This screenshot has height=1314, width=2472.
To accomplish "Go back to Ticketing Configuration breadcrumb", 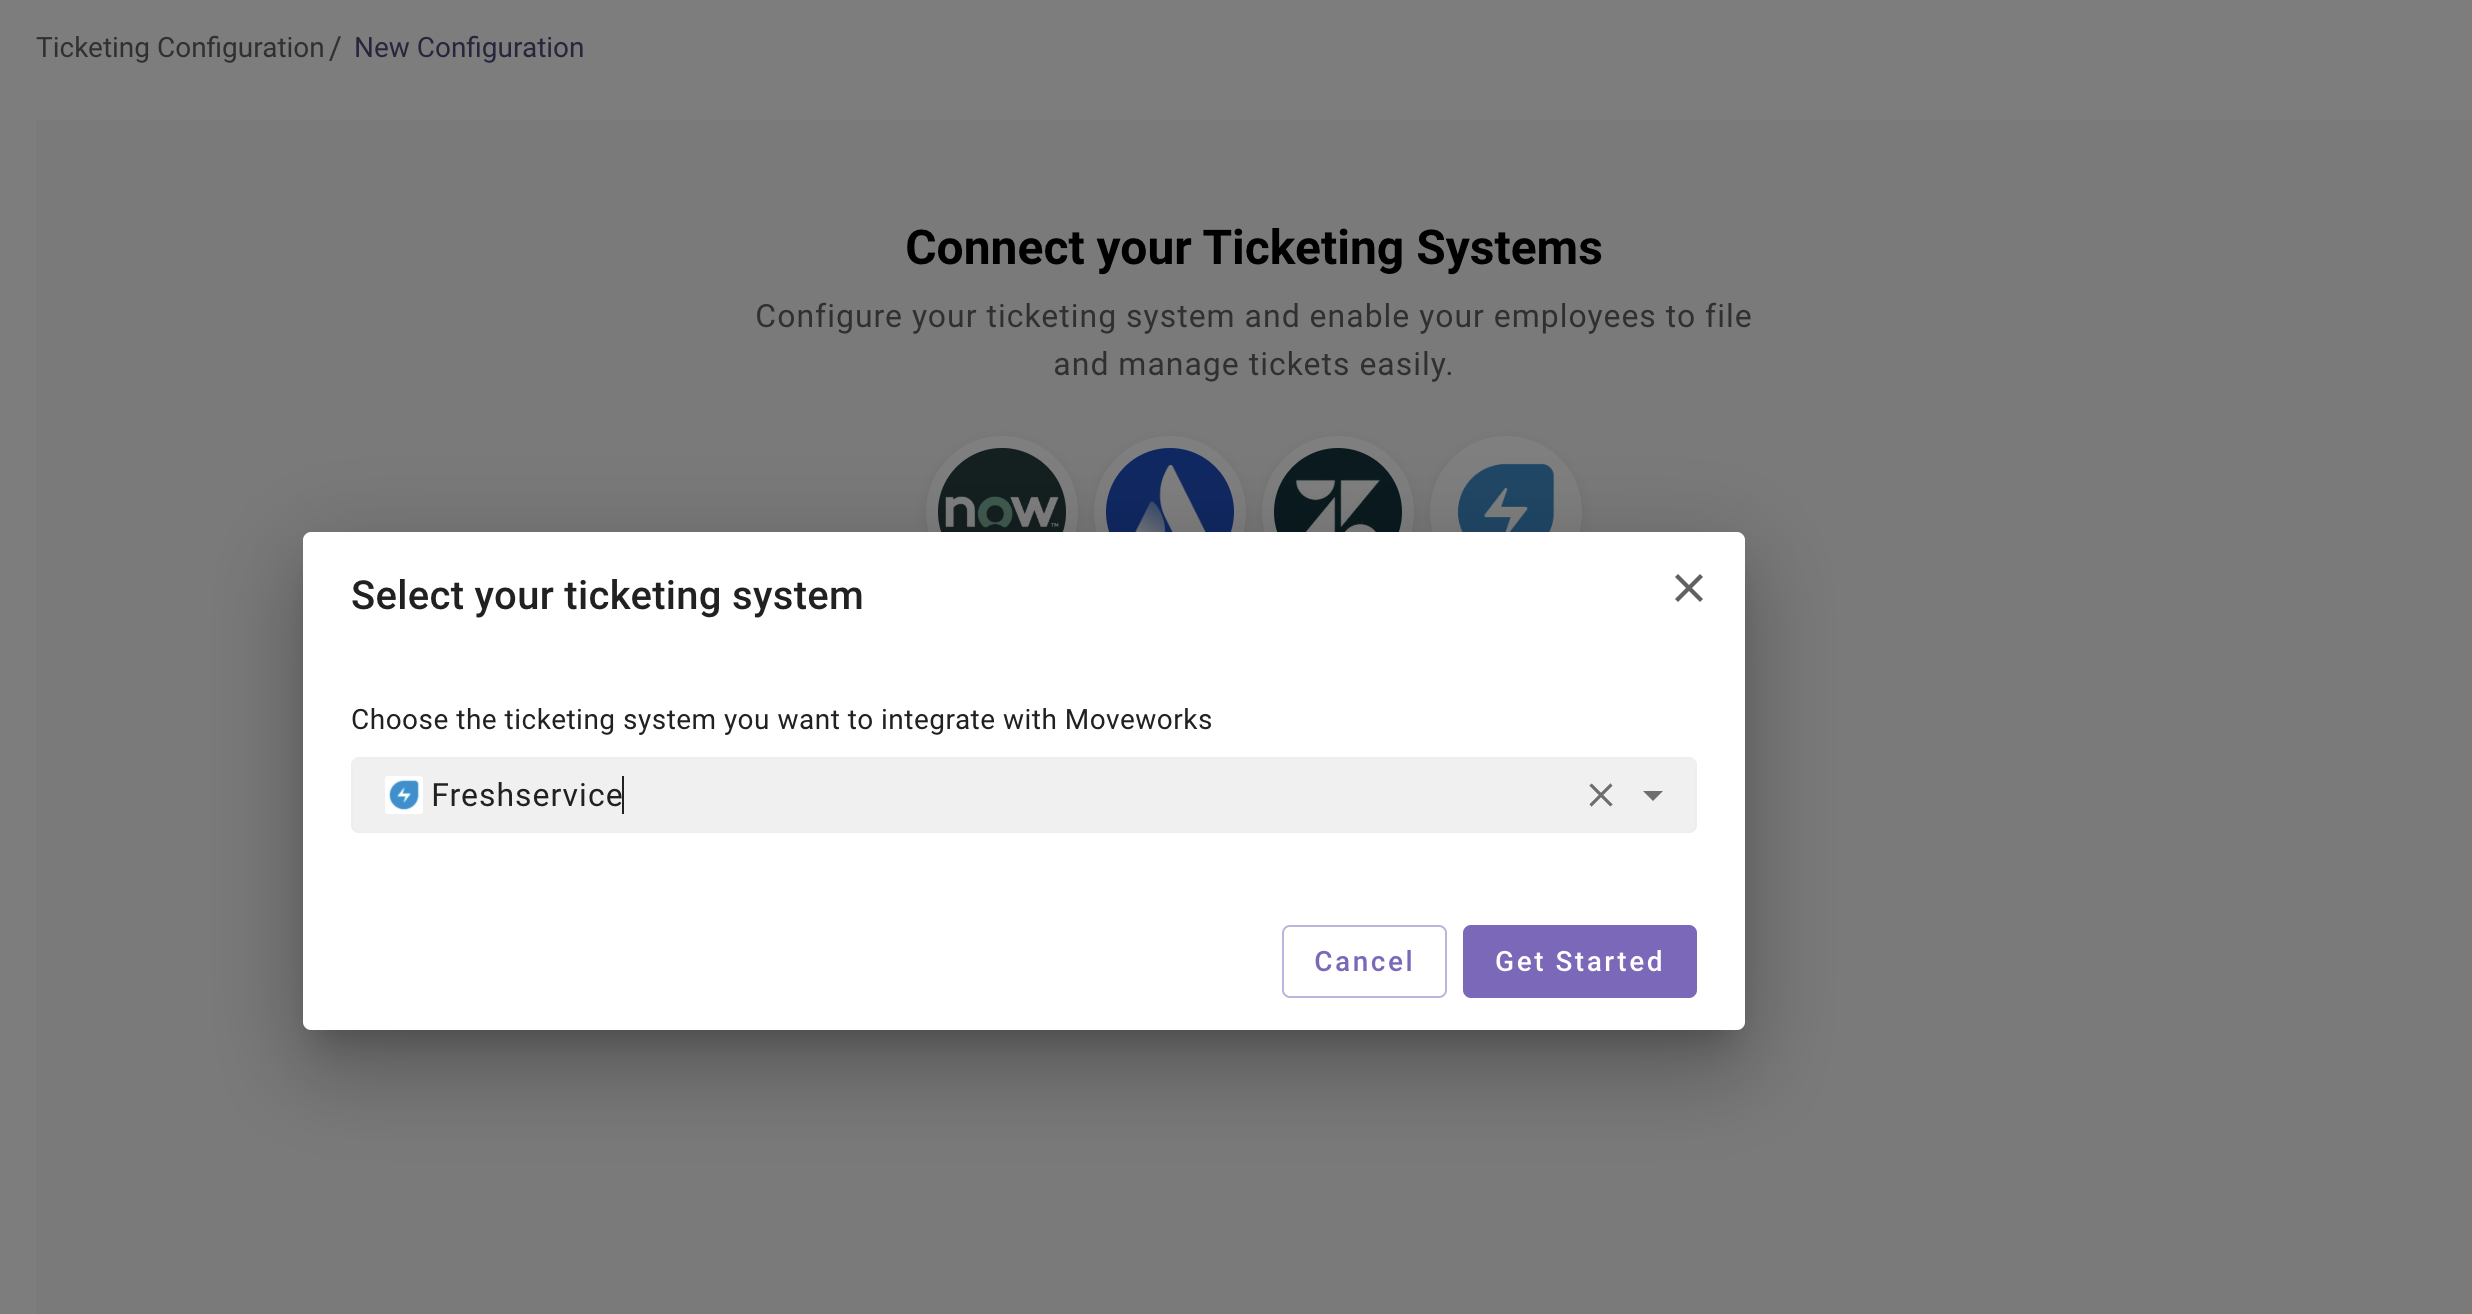I will (180, 47).
